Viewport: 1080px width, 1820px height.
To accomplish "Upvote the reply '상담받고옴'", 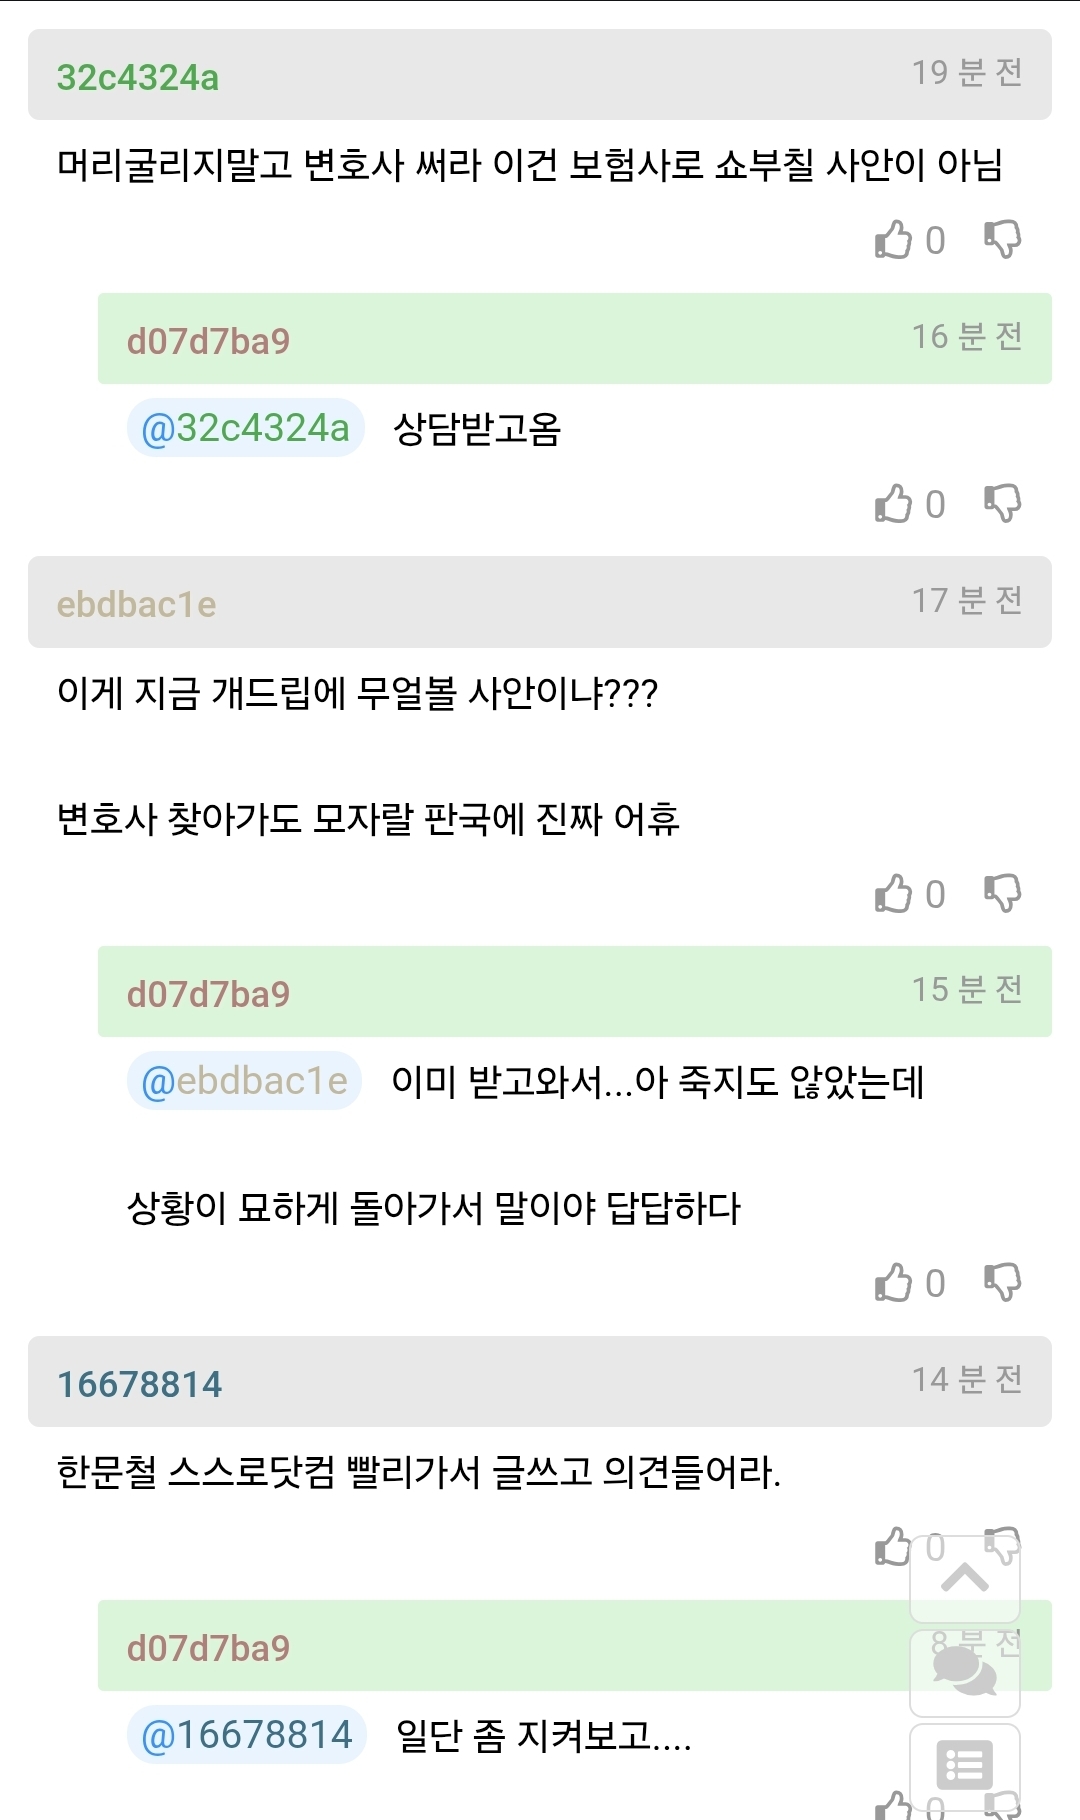I will [893, 504].
